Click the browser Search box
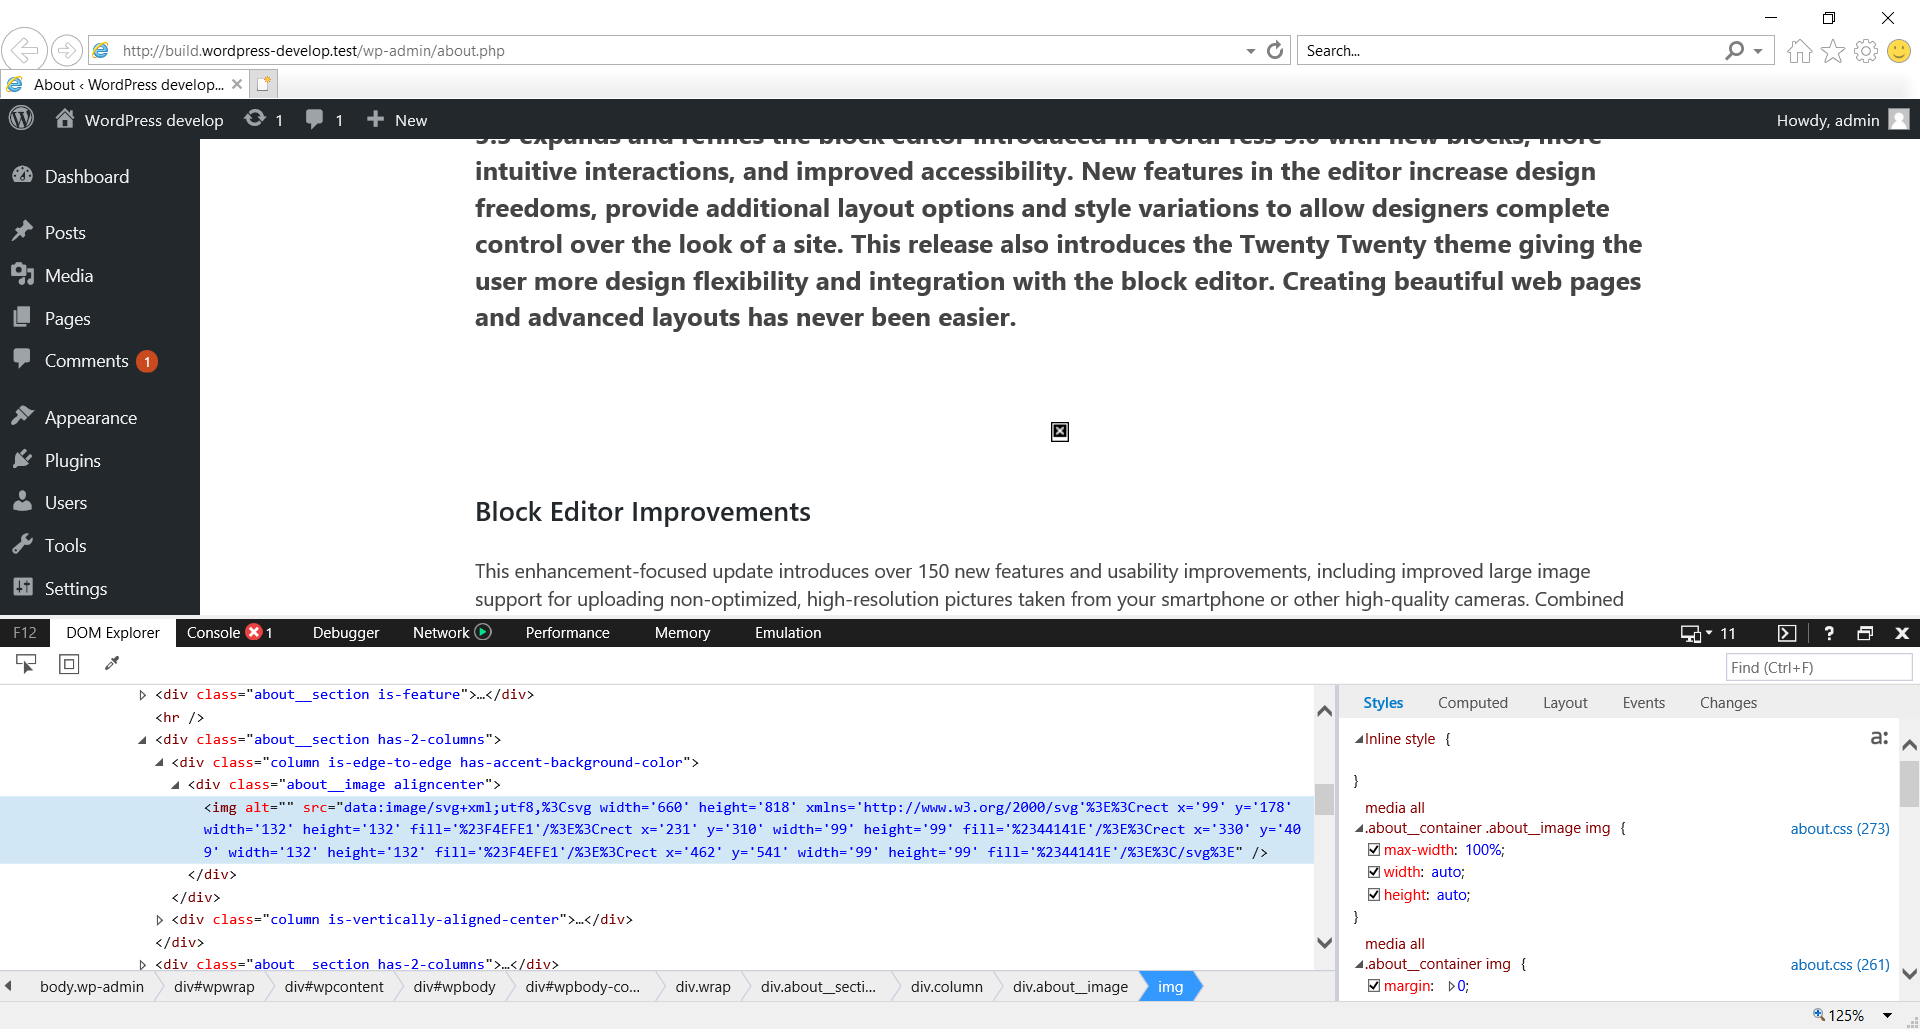1920x1029 pixels. pos(1510,51)
